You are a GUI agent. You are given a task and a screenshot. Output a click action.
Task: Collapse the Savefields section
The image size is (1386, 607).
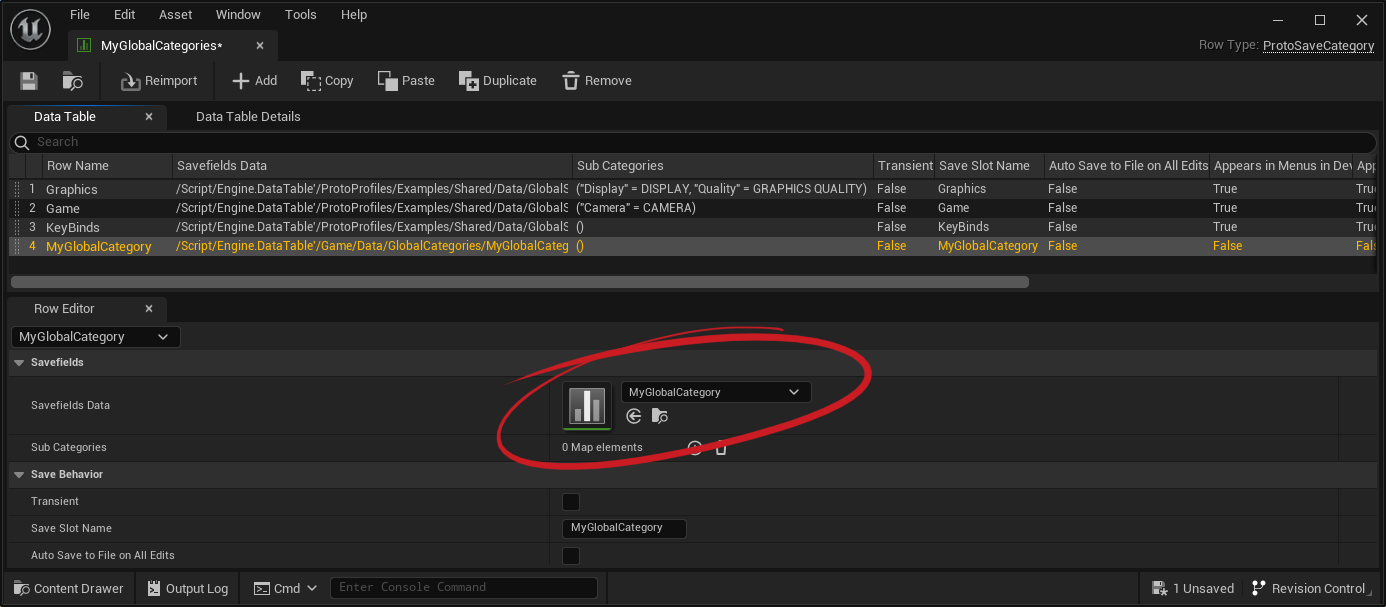click(x=18, y=363)
